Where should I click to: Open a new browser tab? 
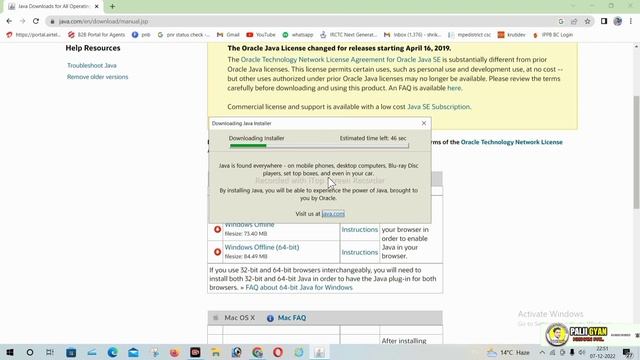coord(112,7)
